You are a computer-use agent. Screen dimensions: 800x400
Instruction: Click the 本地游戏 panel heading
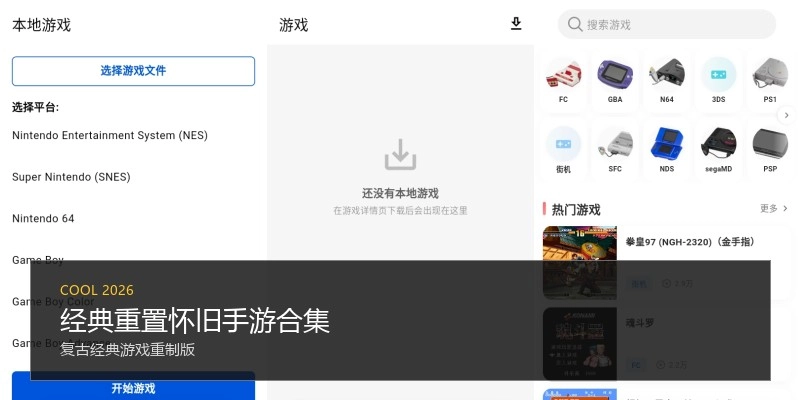pos(41,25)
